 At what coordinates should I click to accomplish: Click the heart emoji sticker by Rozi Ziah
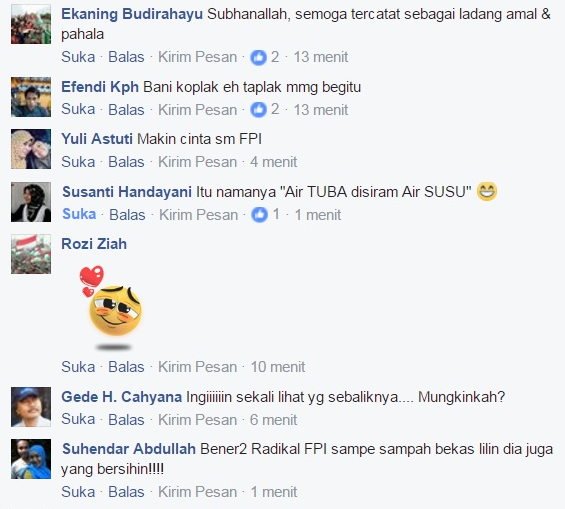point(111,308)
